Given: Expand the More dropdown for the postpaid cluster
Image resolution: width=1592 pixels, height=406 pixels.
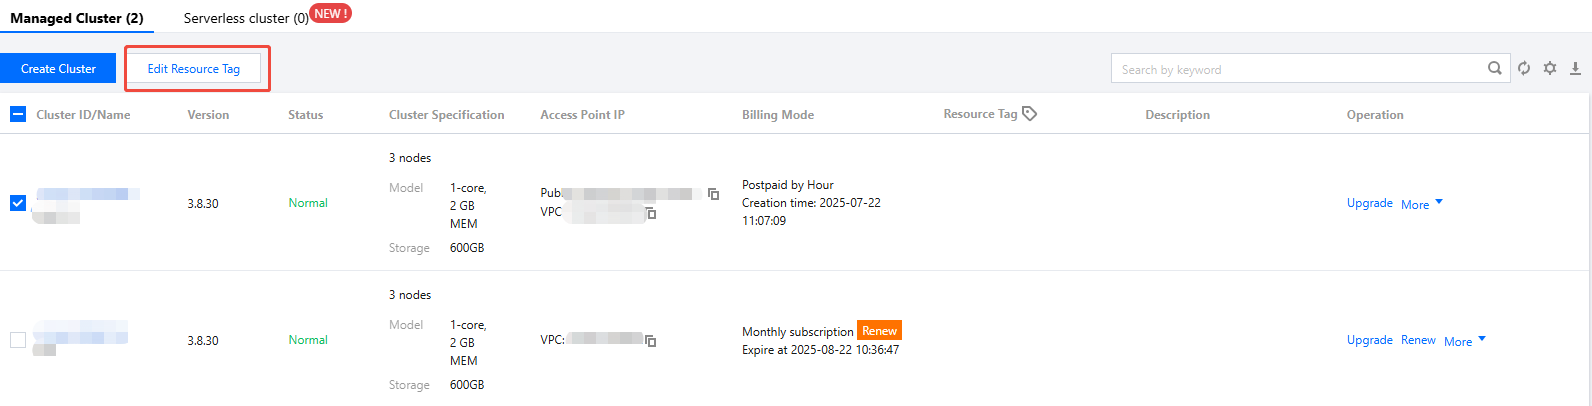Looking at the screenshot, I should point(1422,204).
